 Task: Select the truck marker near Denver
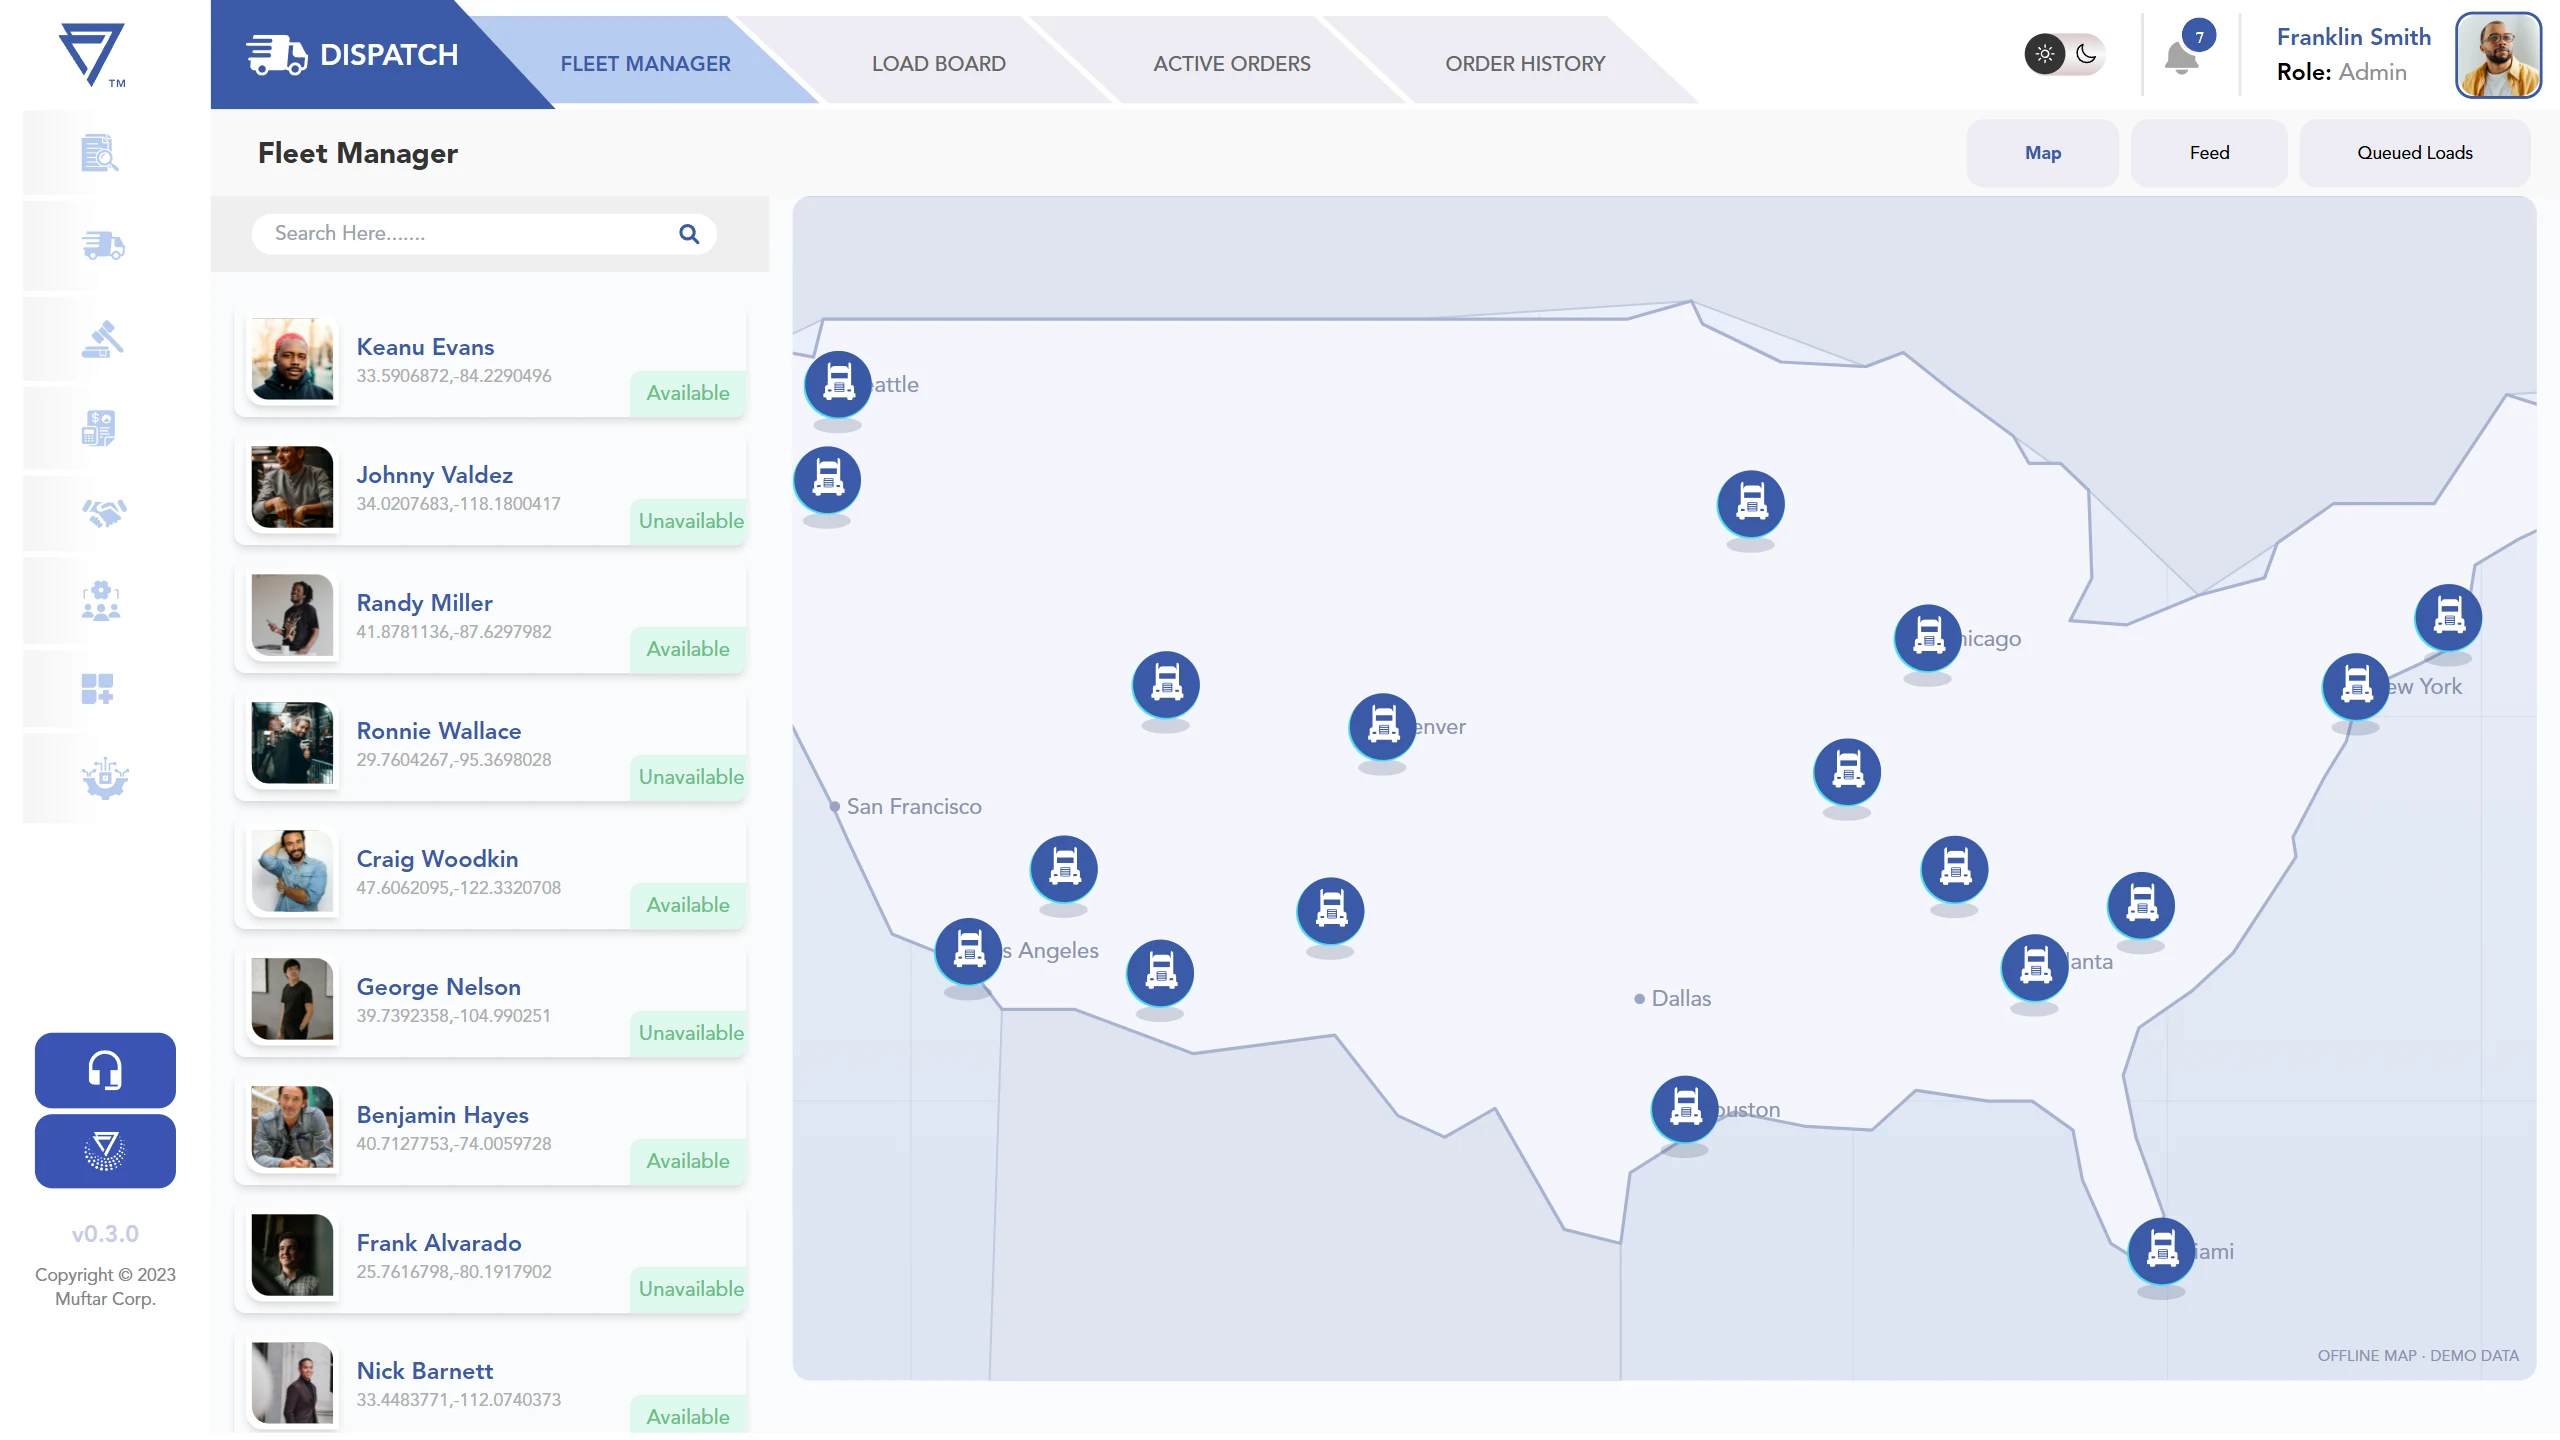click(x=1383, y=726)
